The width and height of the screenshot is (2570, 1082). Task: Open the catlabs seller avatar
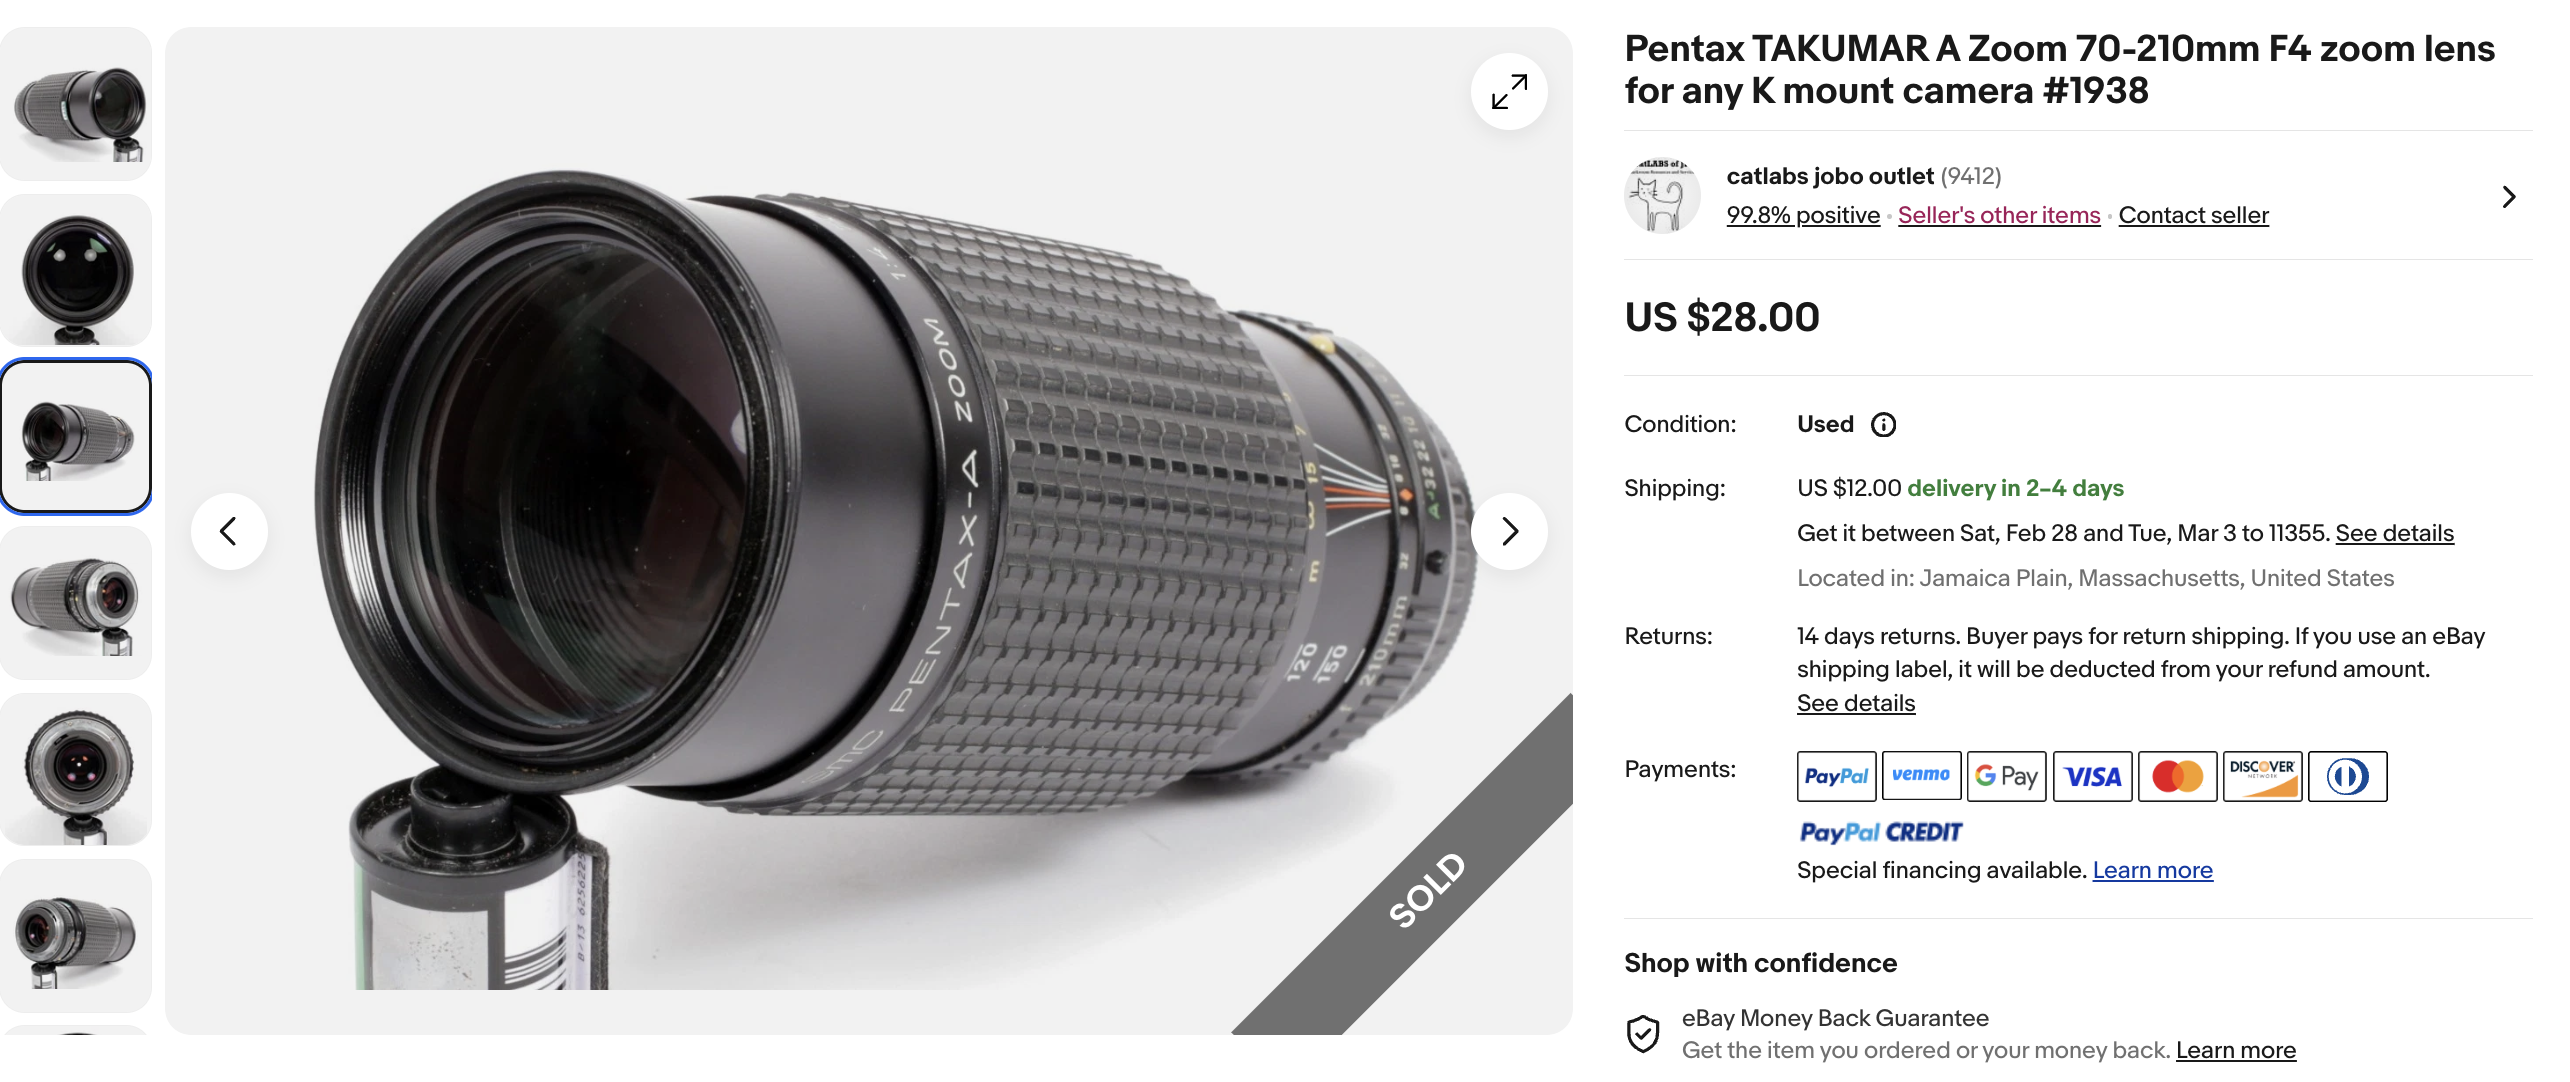1662,196
